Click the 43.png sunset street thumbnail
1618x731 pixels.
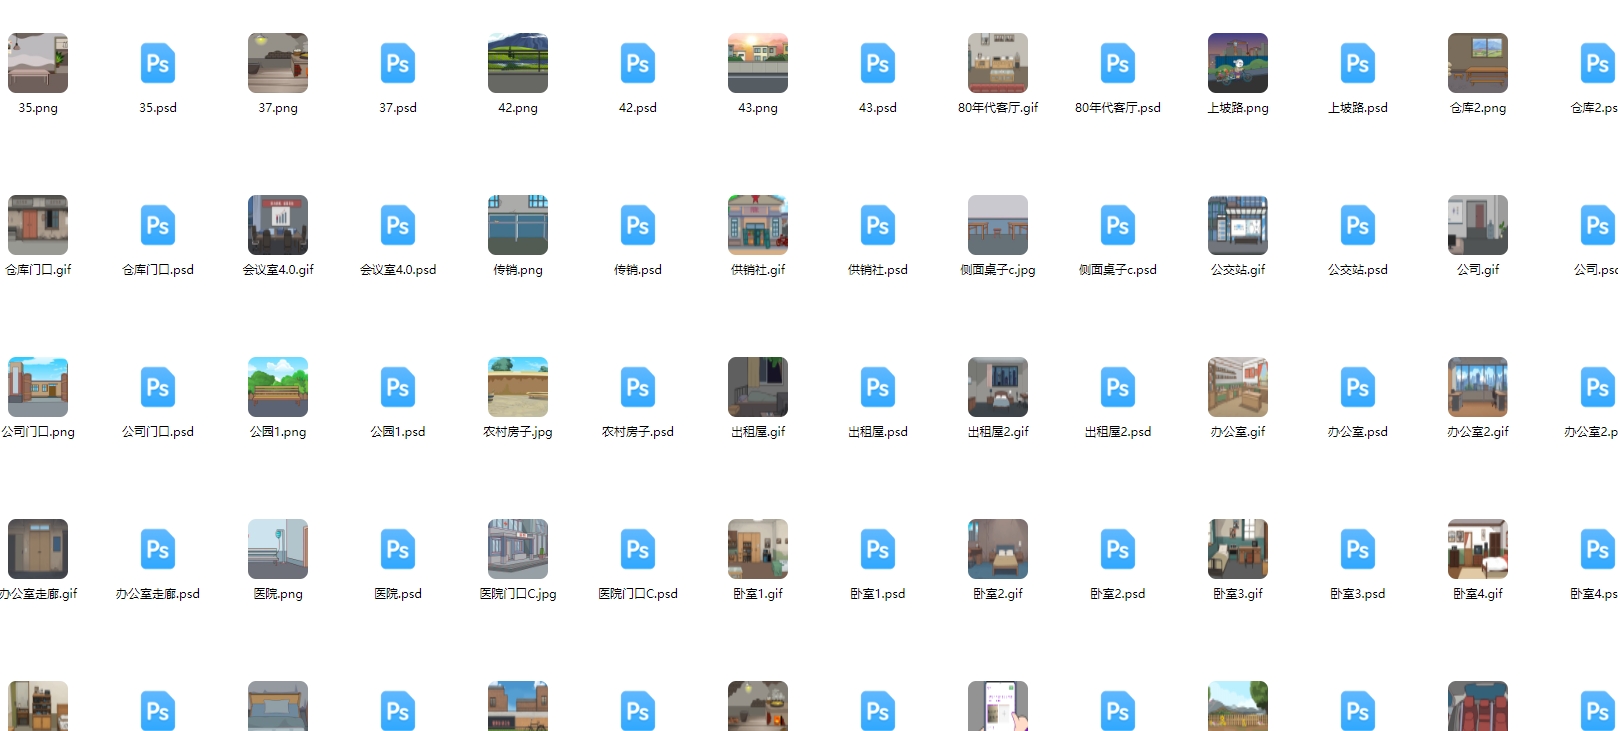click(x=758, y=63)
